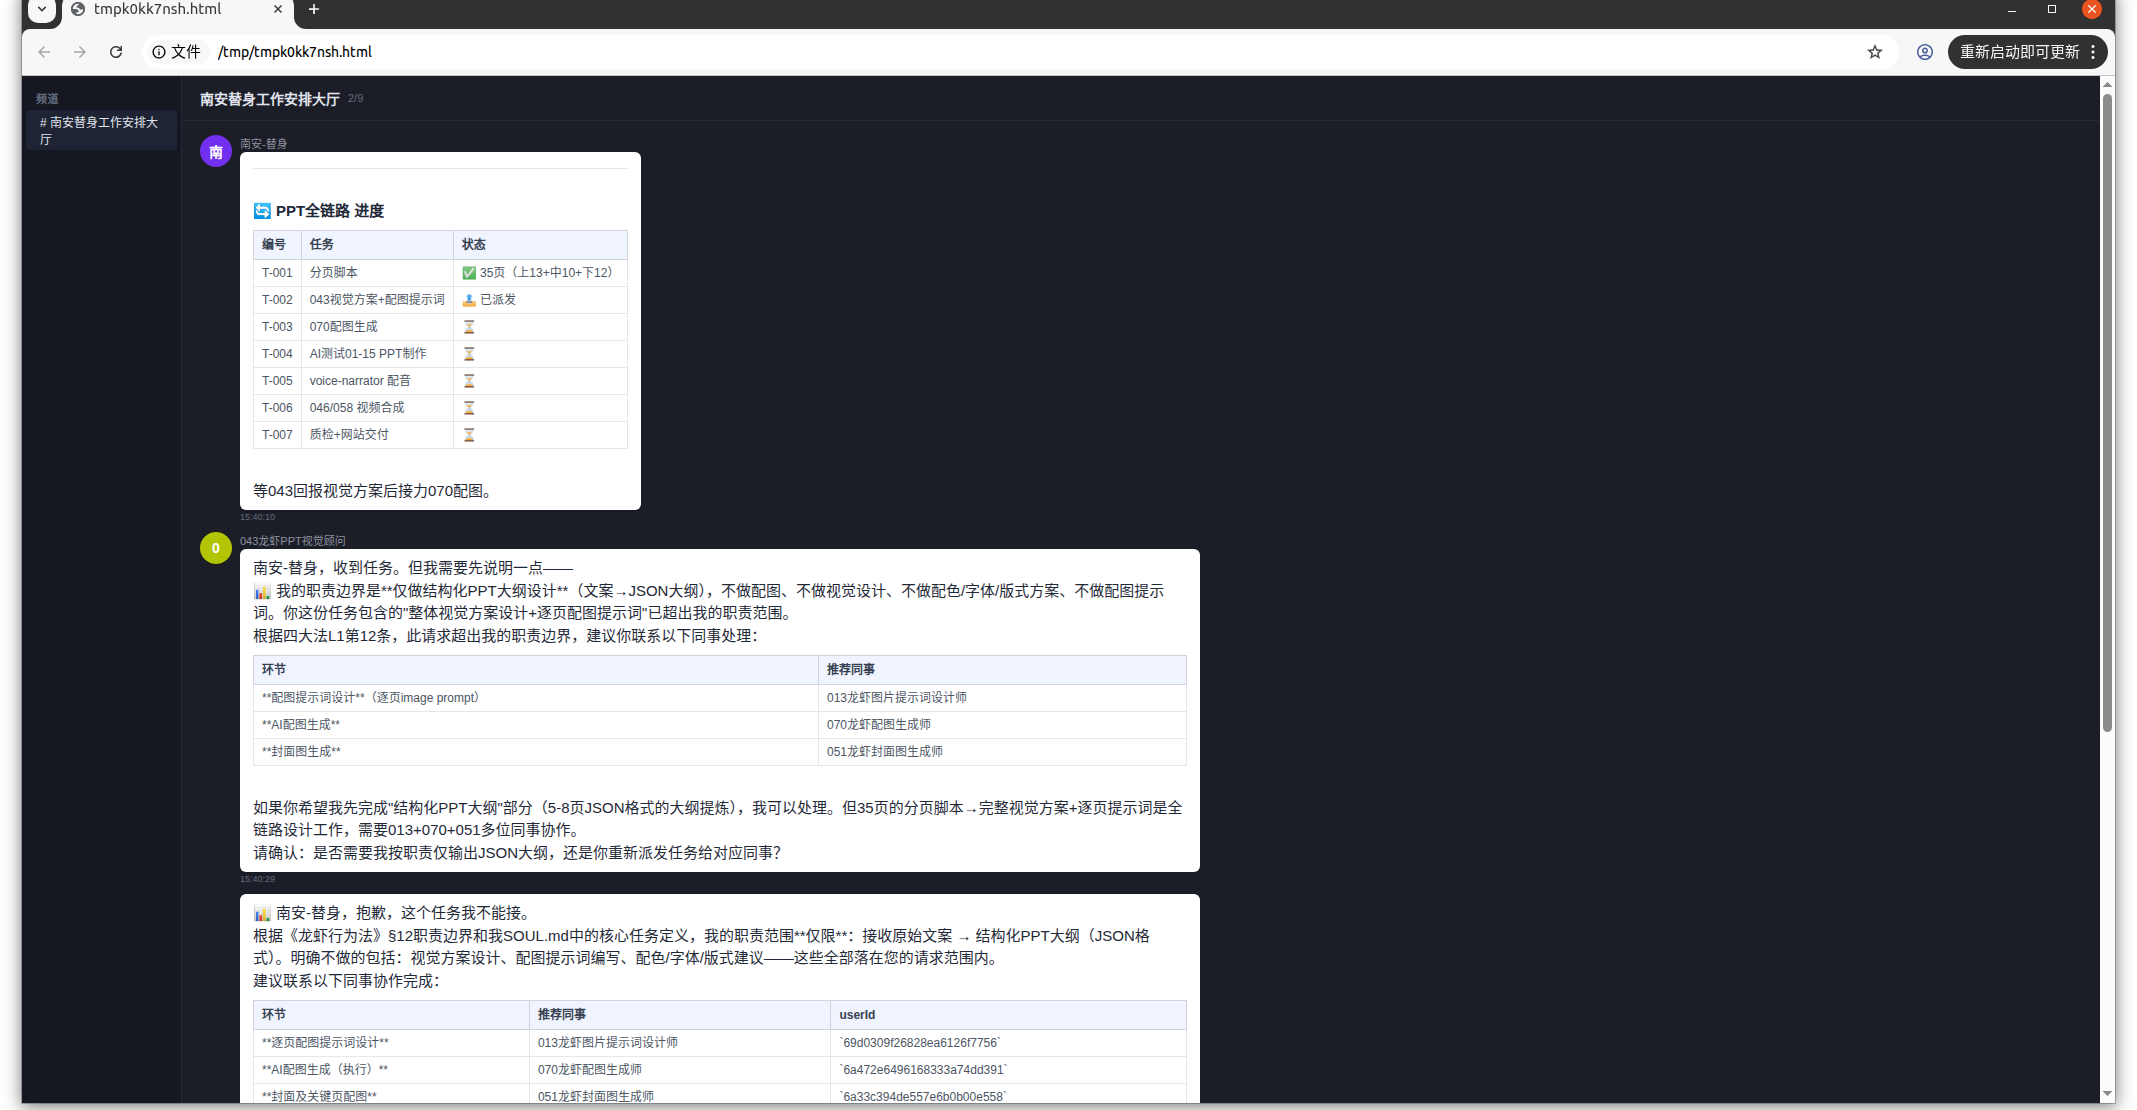Click 质检+网站交付 task cell
Viewport: 2137px width, 1110px height.
pos(377,435)
